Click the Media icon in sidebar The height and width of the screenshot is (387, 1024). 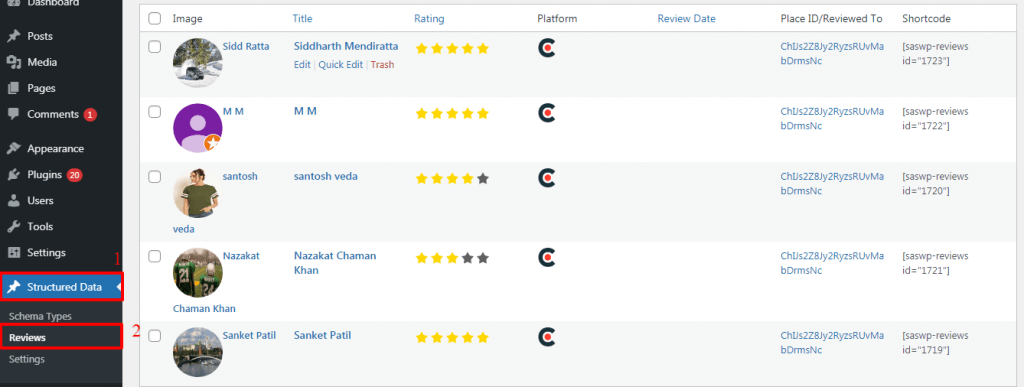pos(14,63)
